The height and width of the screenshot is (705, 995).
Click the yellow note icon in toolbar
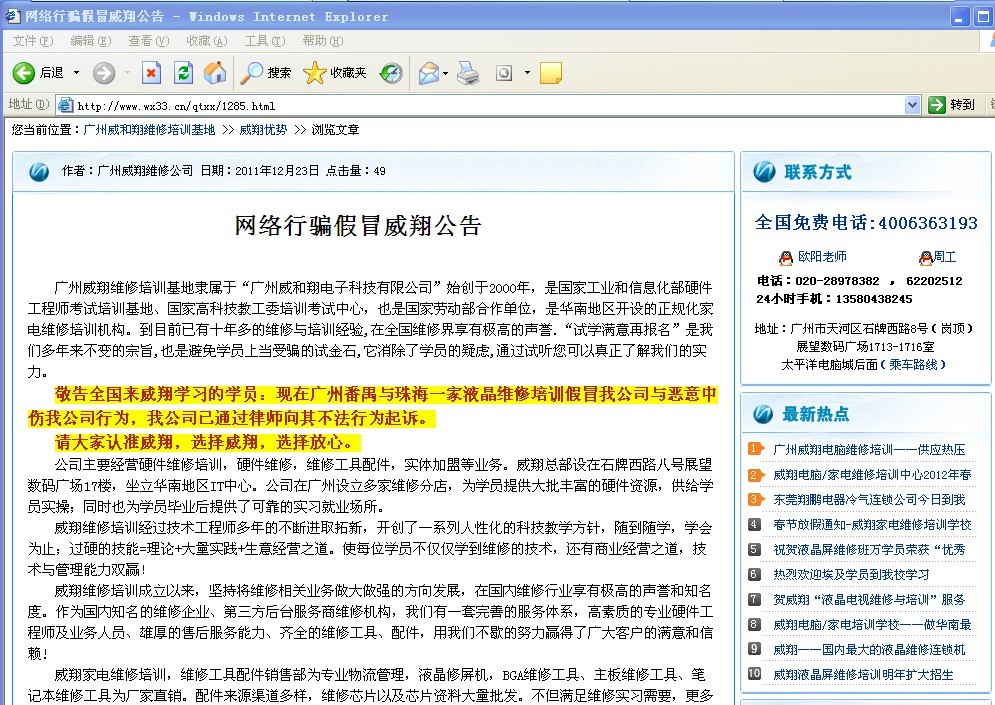550,73
